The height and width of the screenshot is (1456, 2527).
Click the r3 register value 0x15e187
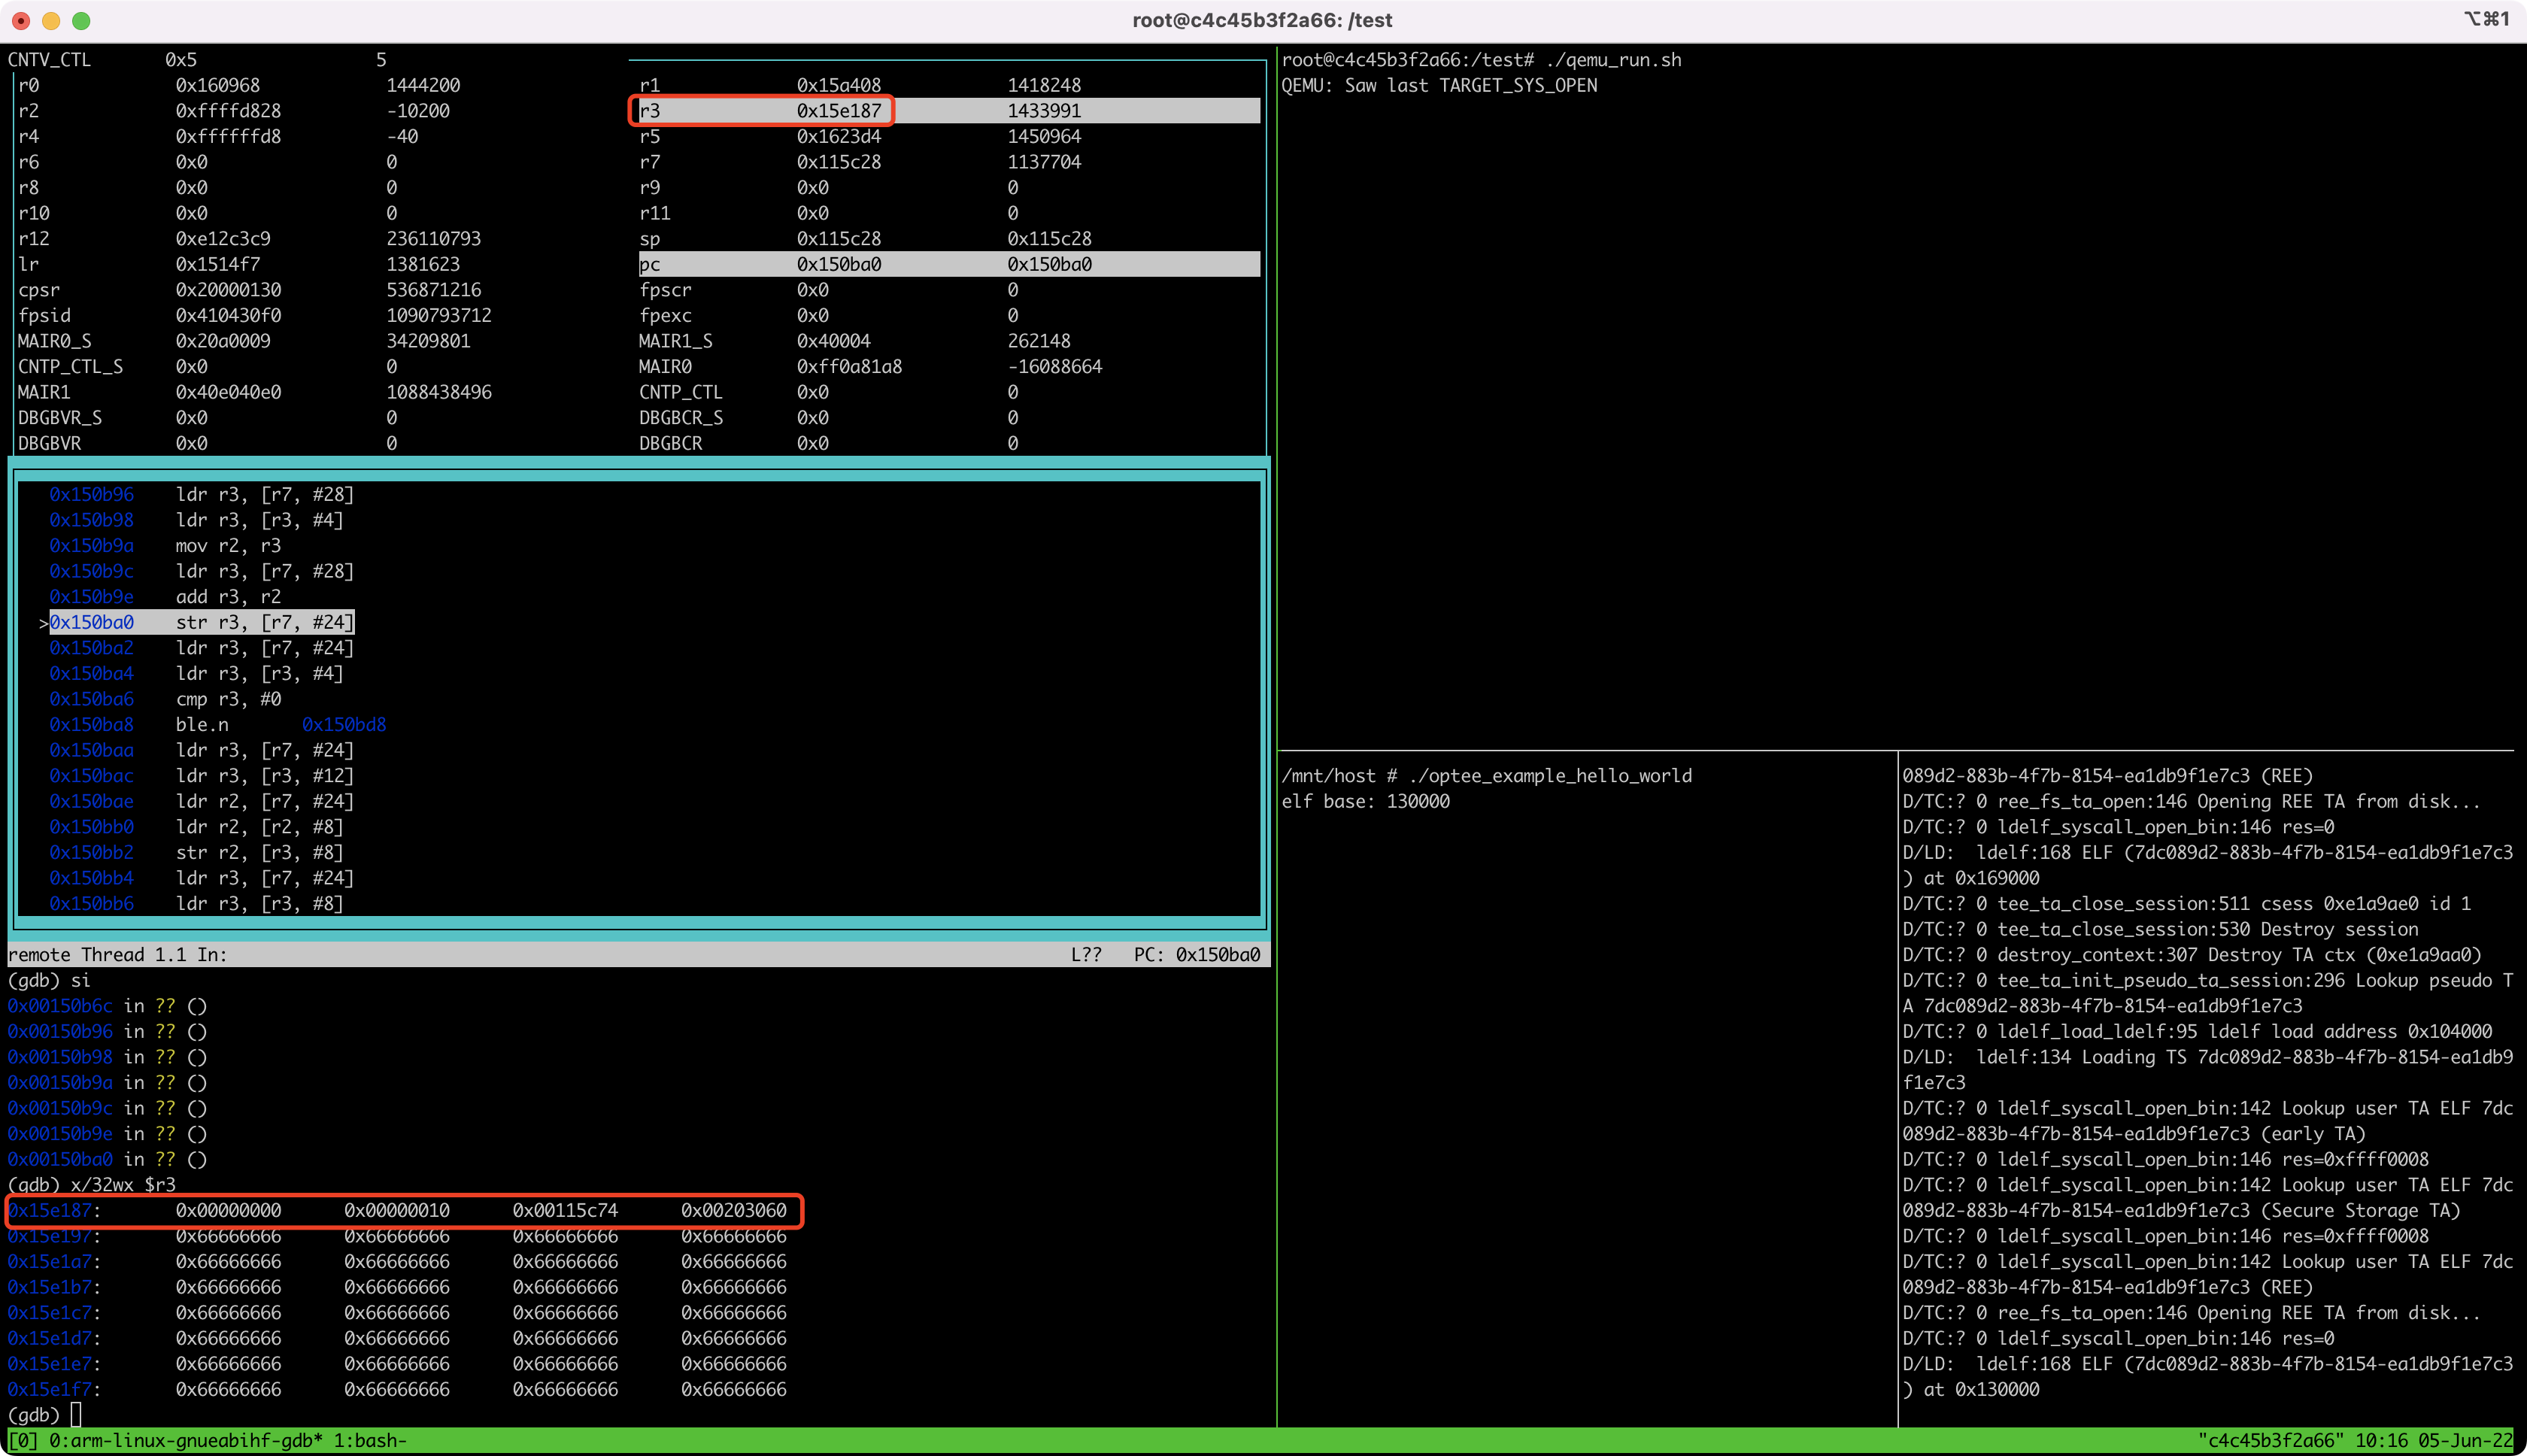[838, 111]
